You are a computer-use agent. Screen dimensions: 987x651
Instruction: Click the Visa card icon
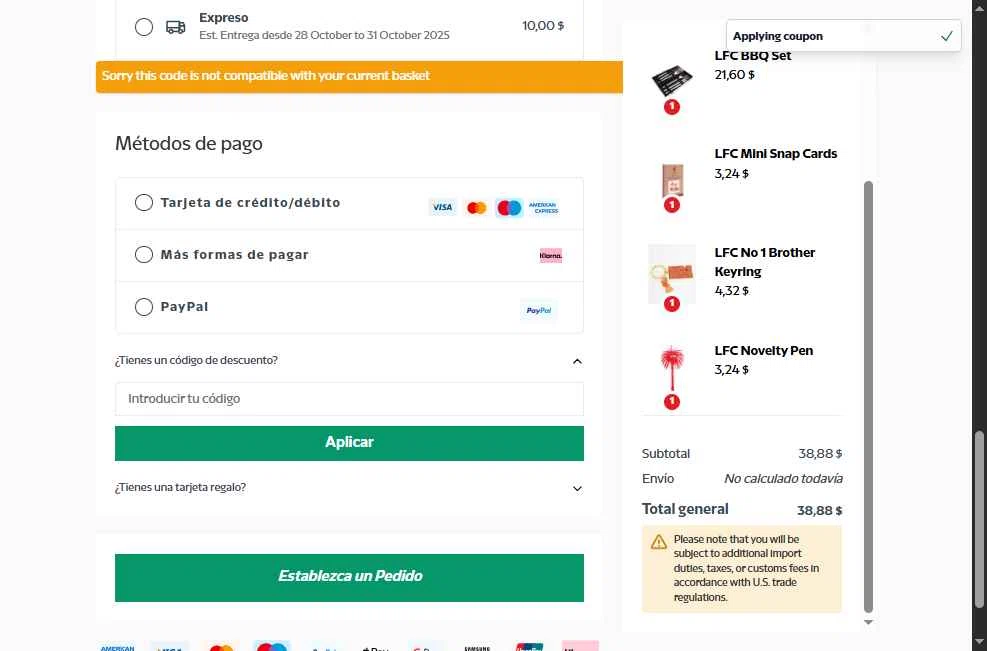pos(442,208)
